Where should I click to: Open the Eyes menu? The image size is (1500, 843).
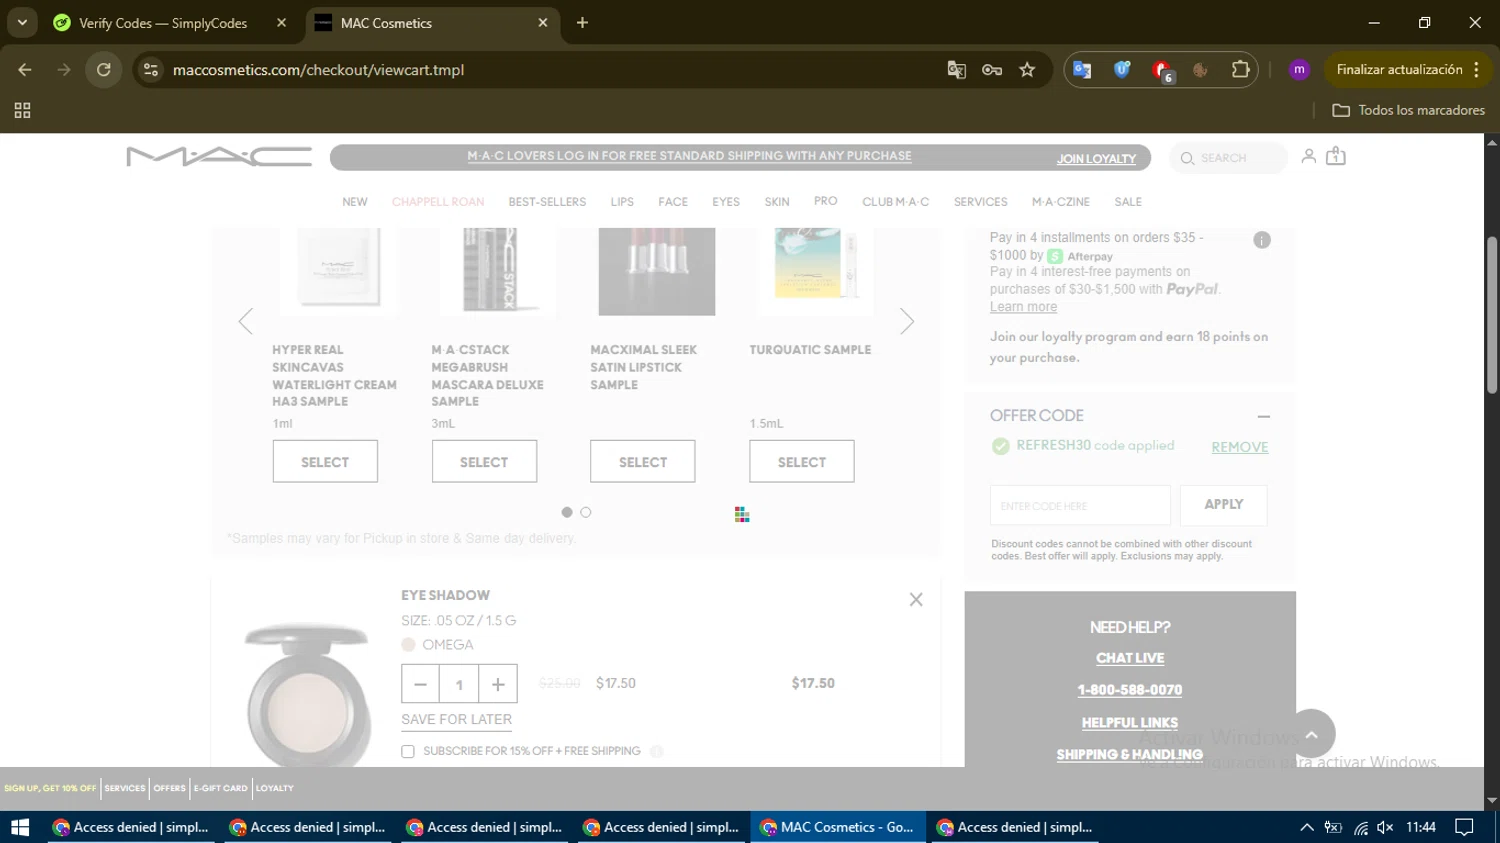click(x=726, y=202)
